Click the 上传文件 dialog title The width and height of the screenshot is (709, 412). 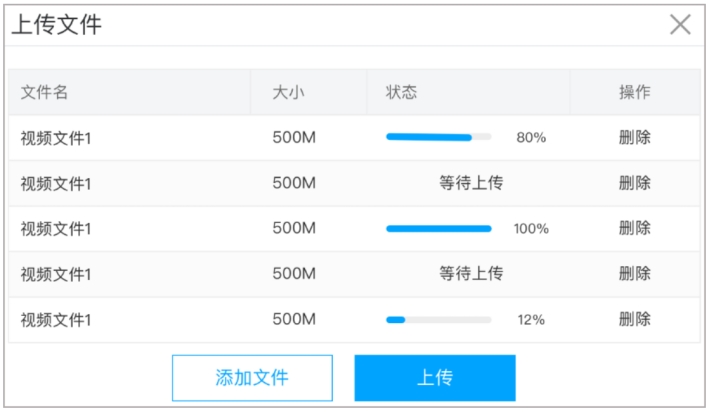point(57,24)
